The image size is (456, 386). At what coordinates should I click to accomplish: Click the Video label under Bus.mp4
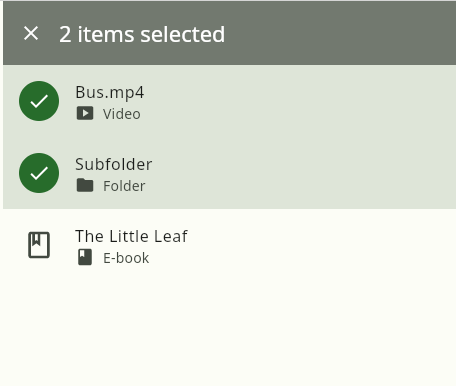(x=122, y=114)
